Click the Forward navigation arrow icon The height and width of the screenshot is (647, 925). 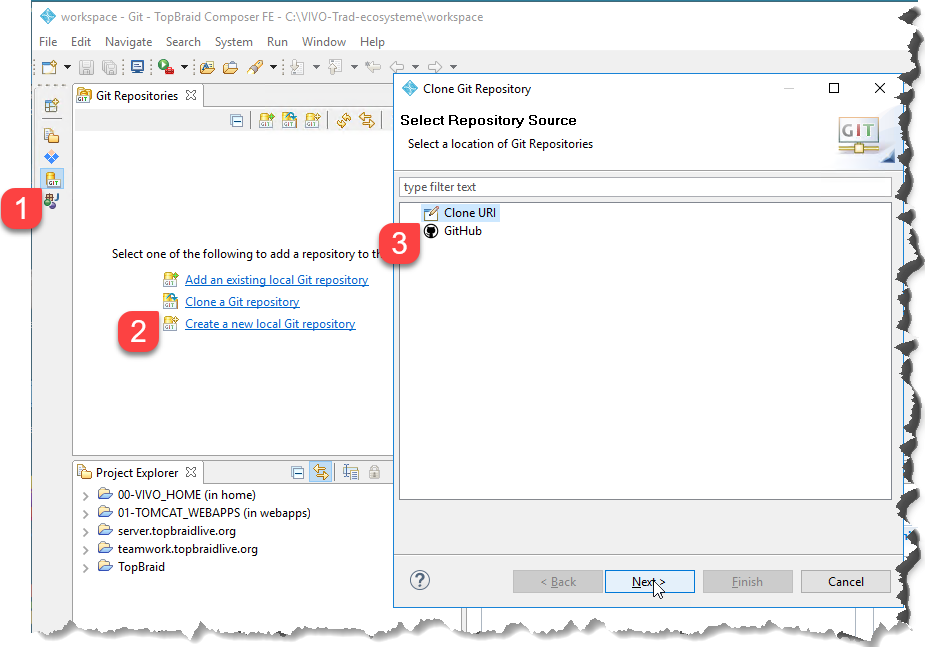tap(435, 67)
